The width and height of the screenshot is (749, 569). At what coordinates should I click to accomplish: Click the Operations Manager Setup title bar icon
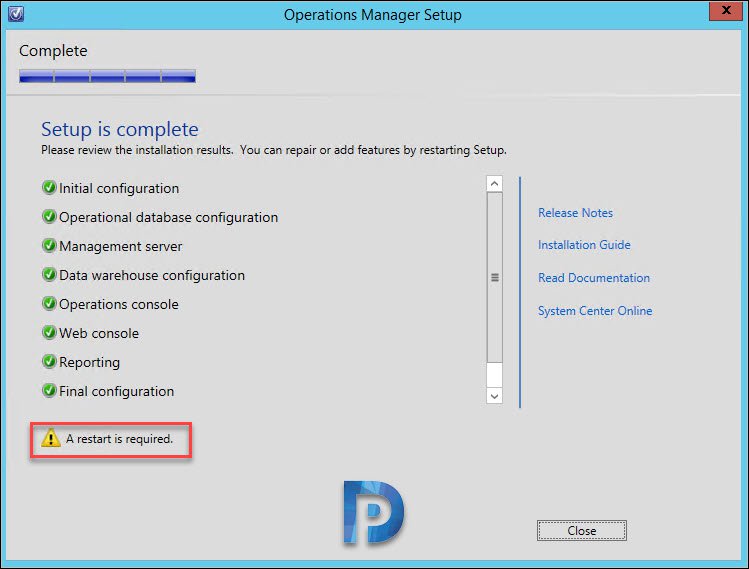(16, 14)
